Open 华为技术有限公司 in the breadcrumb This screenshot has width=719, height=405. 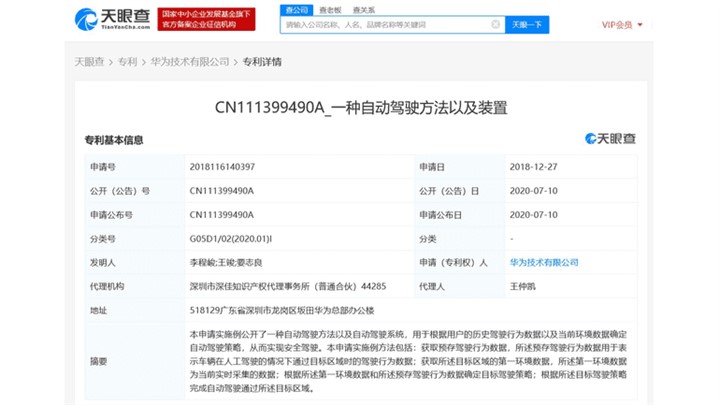coord(189,62)
